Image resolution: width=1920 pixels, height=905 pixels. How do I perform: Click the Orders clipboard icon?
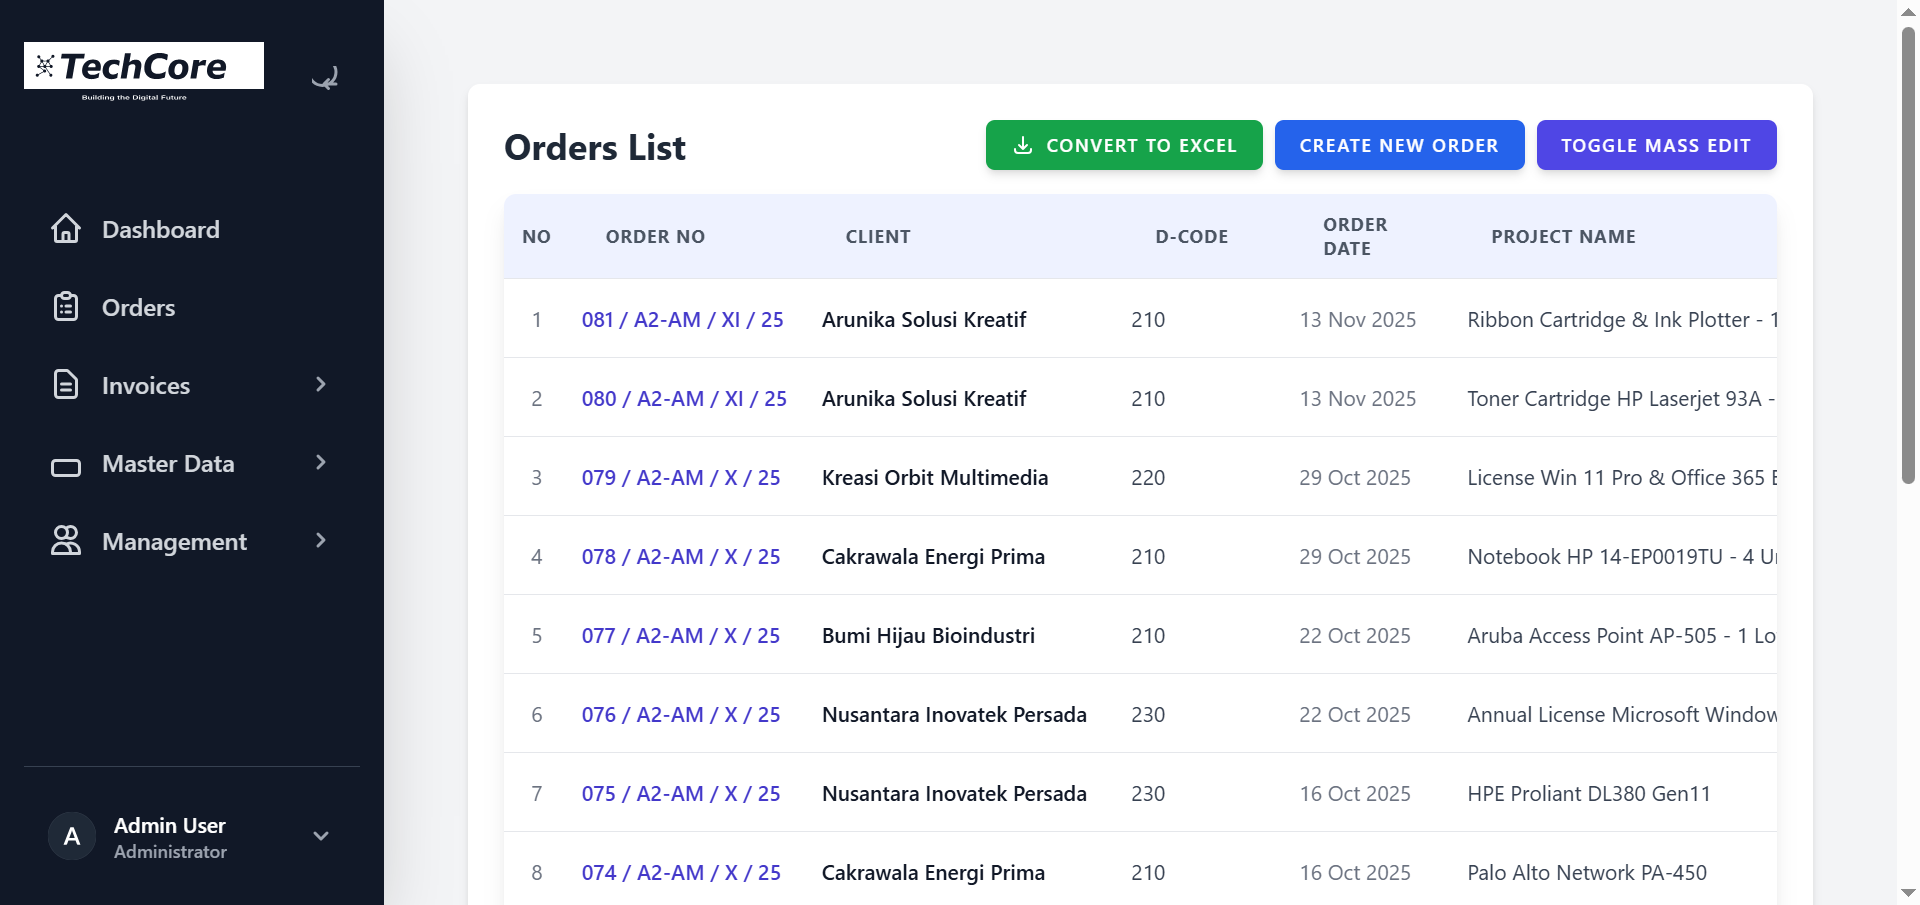(x=66, y=307)
